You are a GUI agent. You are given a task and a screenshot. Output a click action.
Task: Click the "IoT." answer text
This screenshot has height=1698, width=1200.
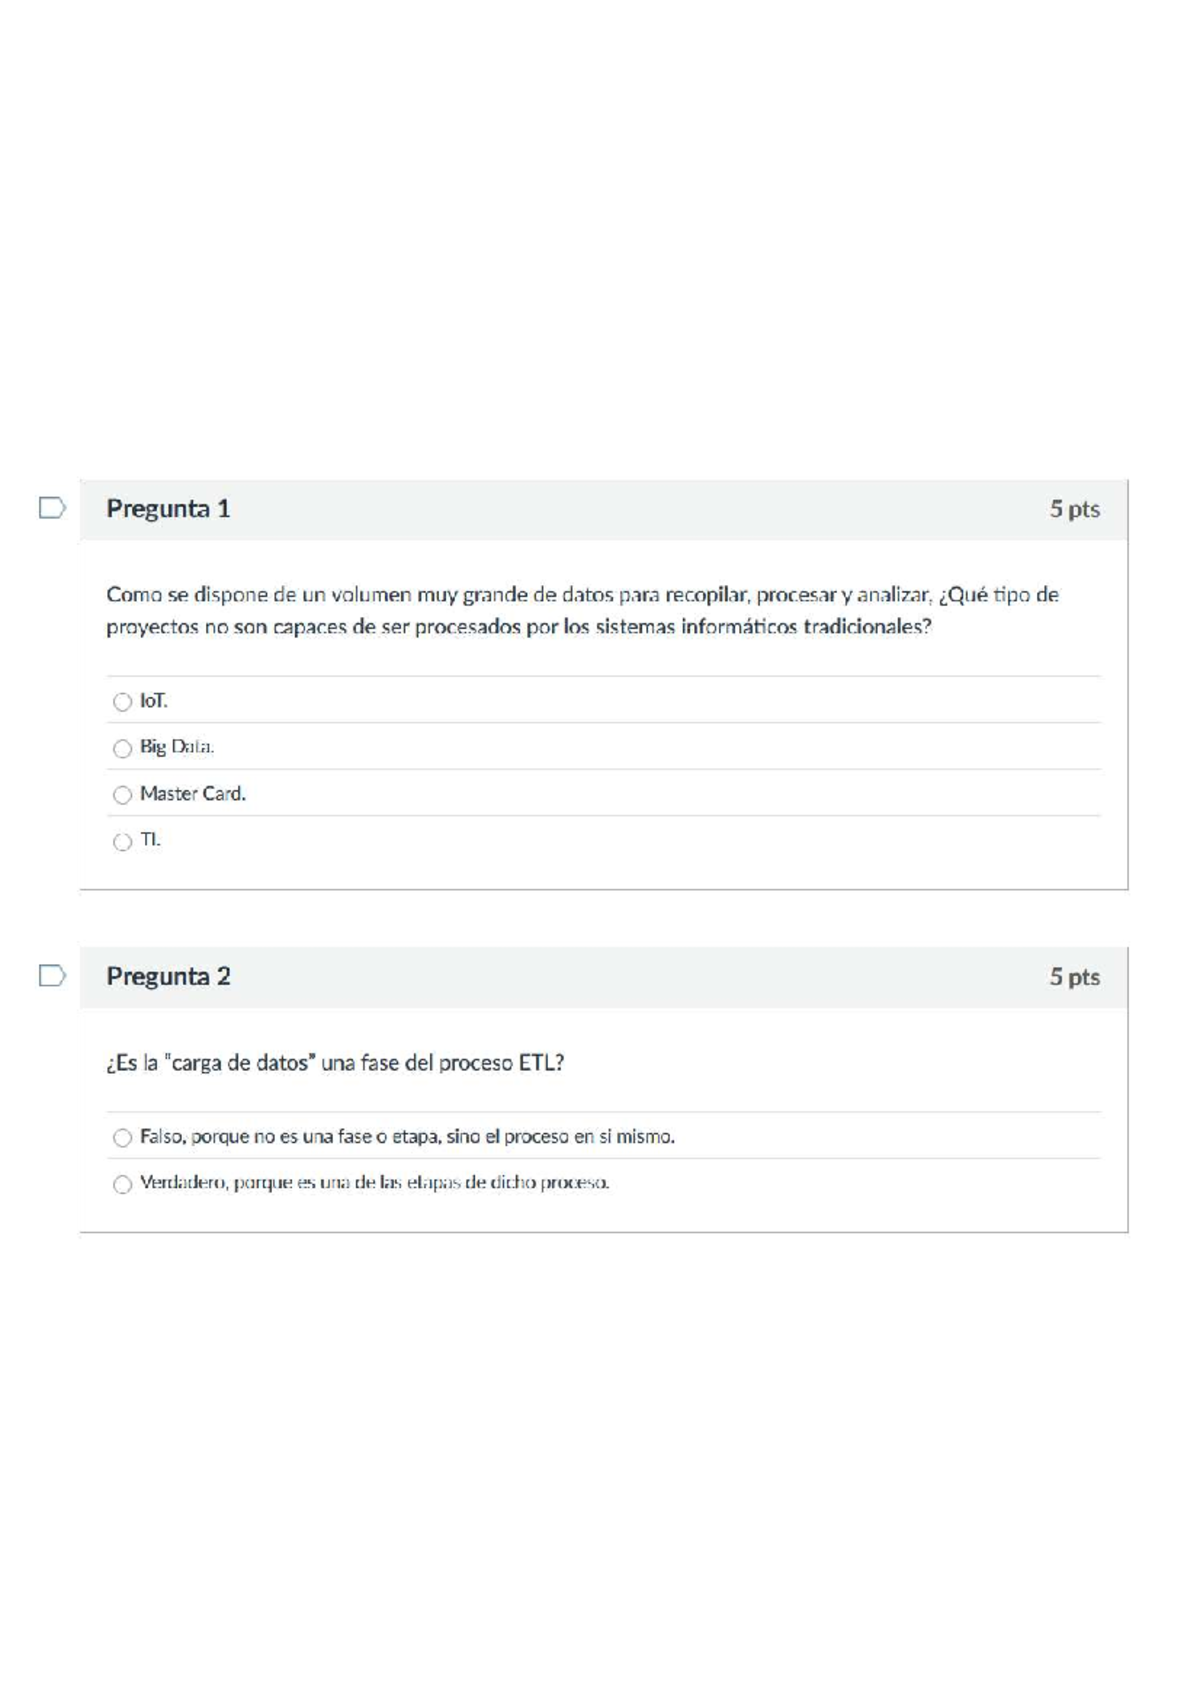(154, 701)
